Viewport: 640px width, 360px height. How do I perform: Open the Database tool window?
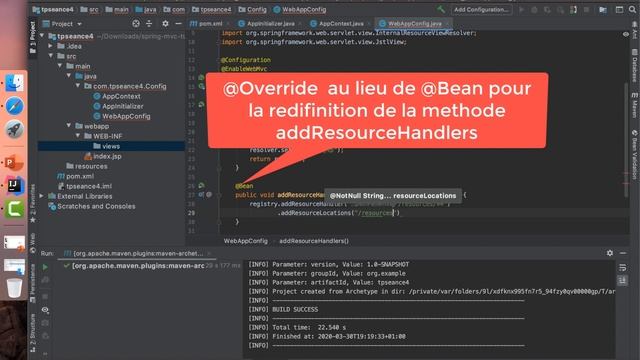pyautogui.click(x=635, y=65)
